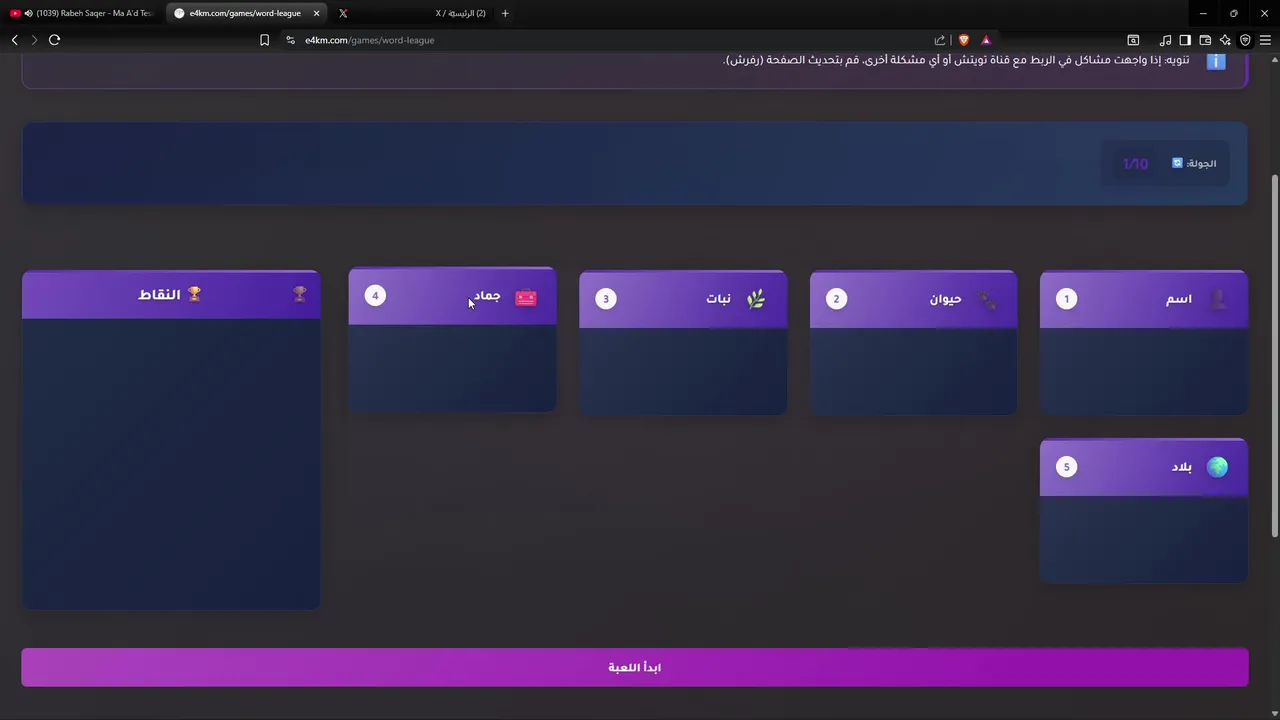This screenshot has width=1280, height=720.
Task: Click the النقاط points panel title
Action: tap(160, 295)
